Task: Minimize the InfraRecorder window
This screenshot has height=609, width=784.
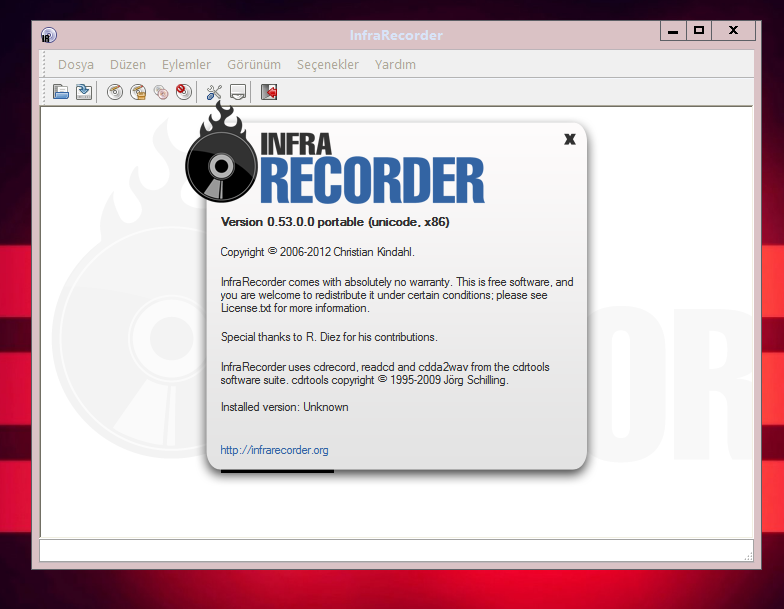Action: pos(673,31)
